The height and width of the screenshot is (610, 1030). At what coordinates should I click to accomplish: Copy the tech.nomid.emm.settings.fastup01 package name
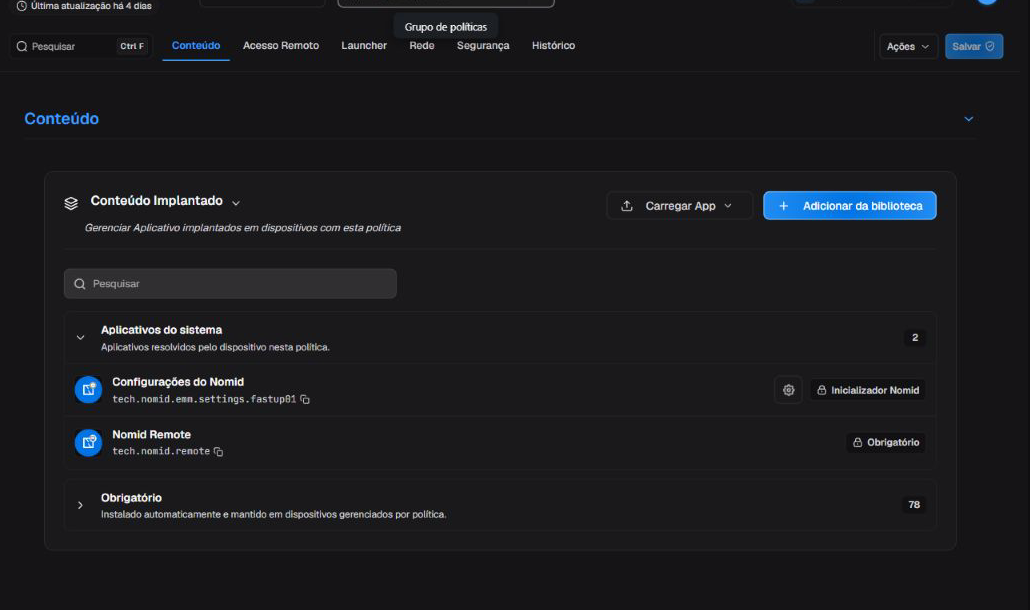point(305,399)
